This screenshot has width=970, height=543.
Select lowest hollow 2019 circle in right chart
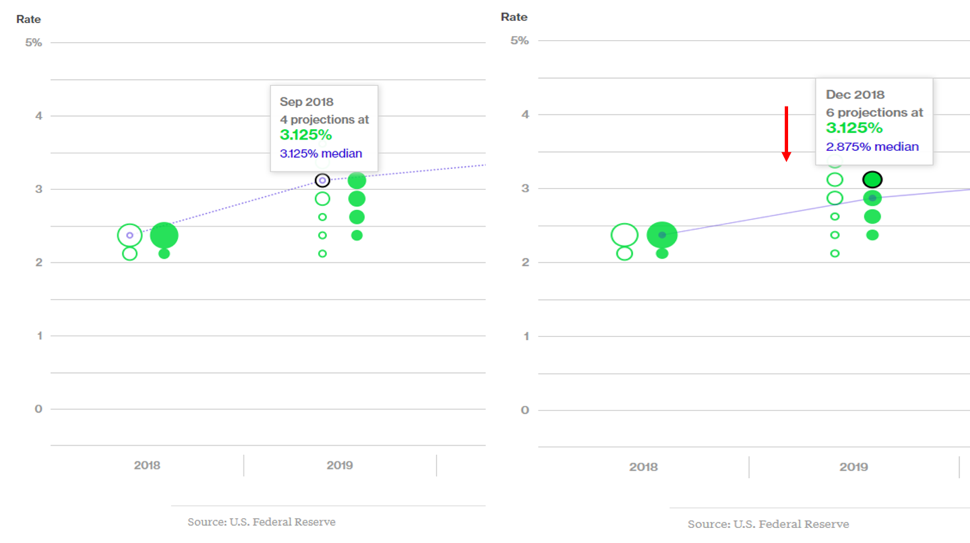(x=835, y=253)
